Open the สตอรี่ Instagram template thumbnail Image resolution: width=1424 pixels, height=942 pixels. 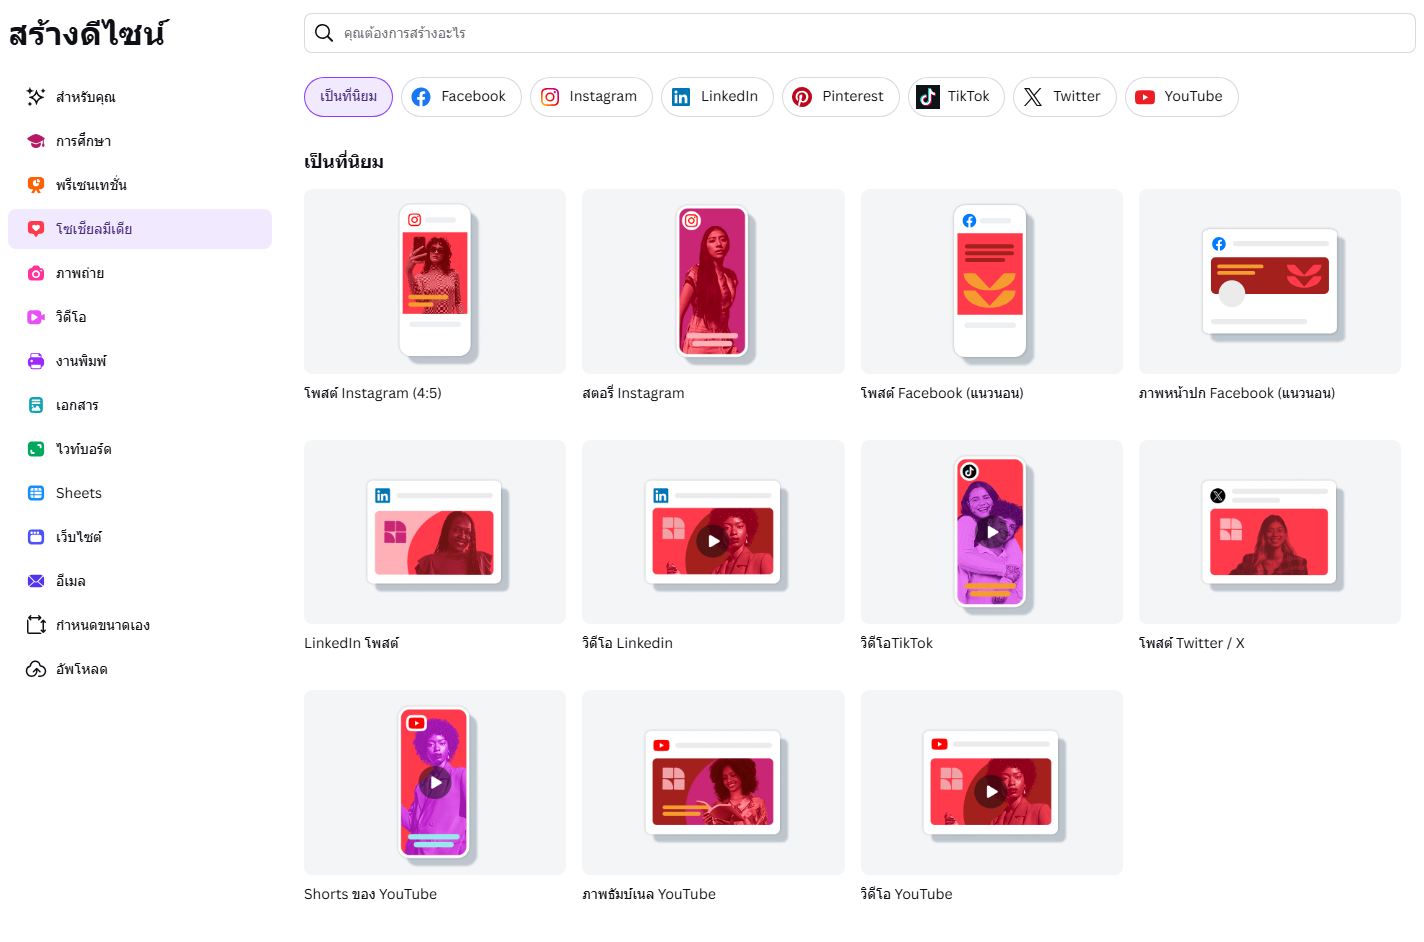tap(713, 281)
